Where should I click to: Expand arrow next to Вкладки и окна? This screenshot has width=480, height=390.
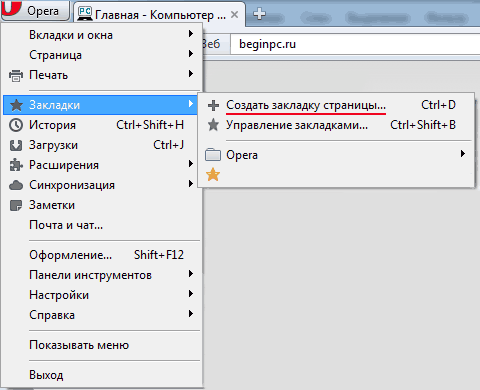191,33
